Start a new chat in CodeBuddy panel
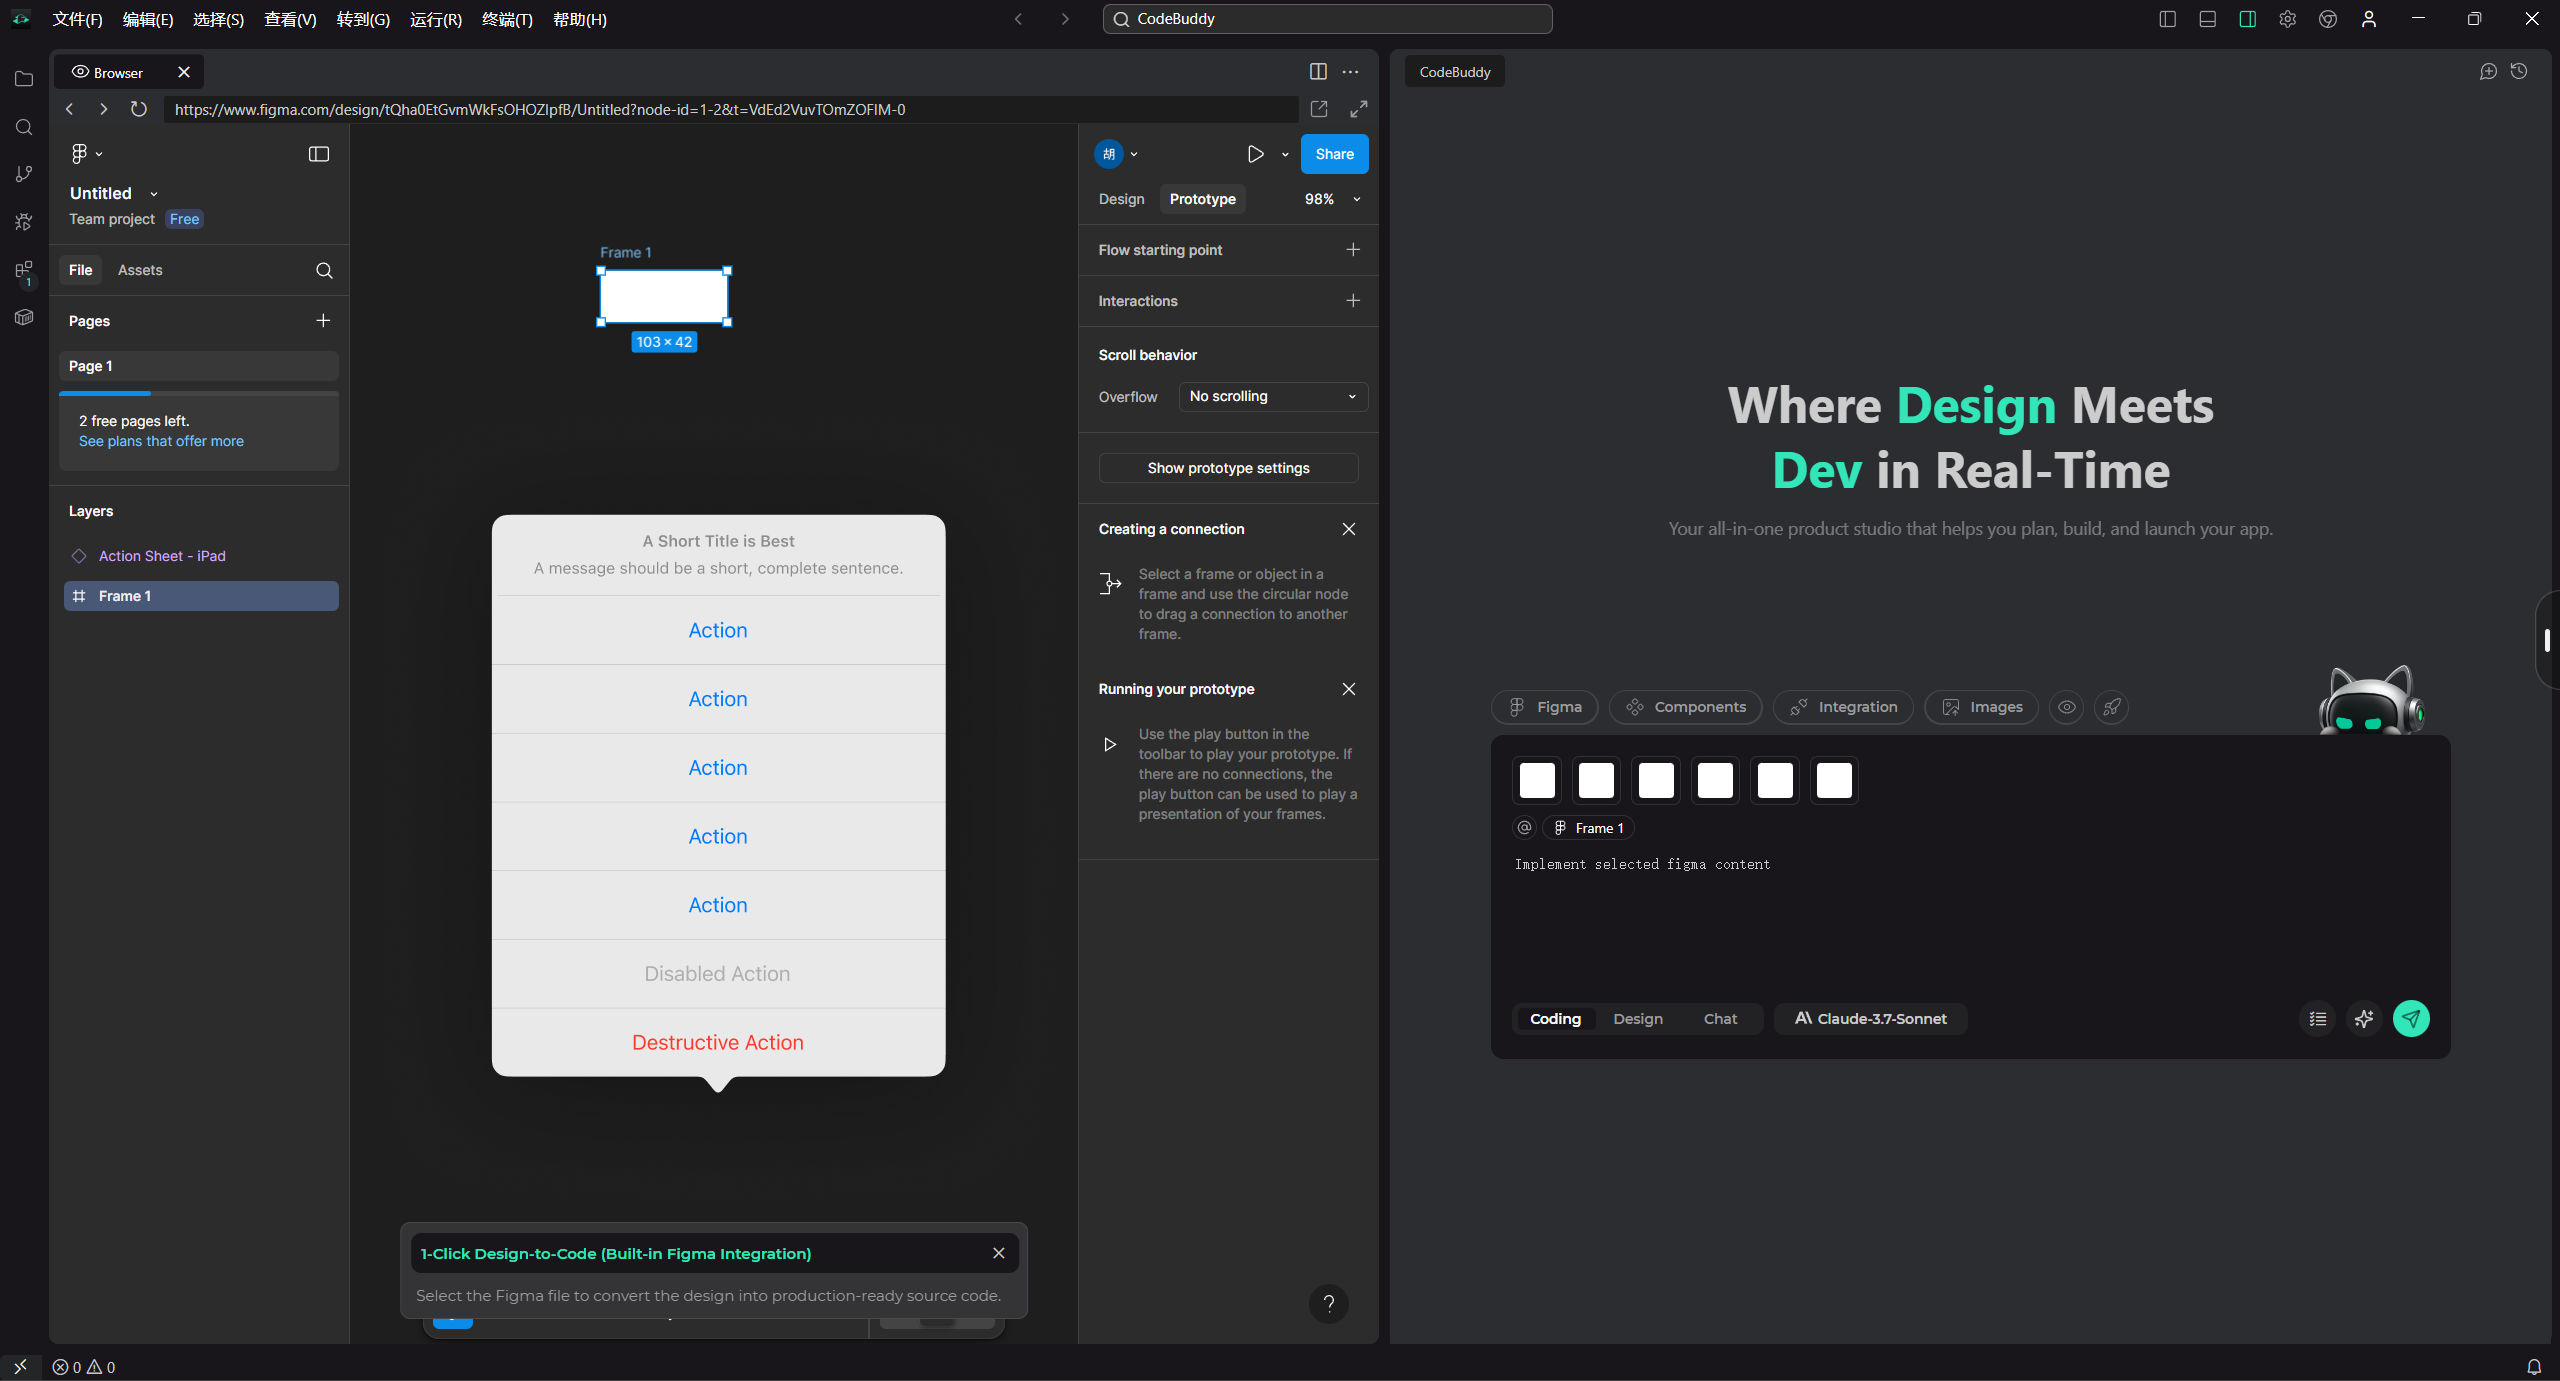The height and width of the screenshot is (1381, 2560). click(2488, 71)
